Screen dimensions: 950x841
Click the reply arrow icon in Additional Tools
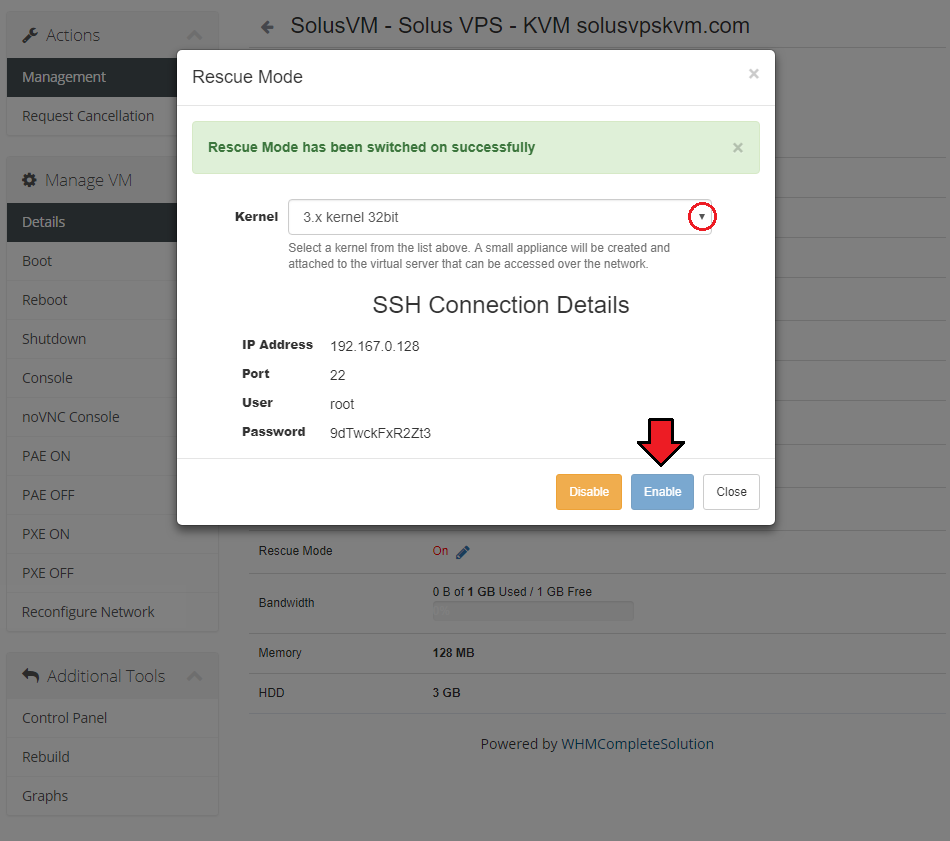point(30,675)
